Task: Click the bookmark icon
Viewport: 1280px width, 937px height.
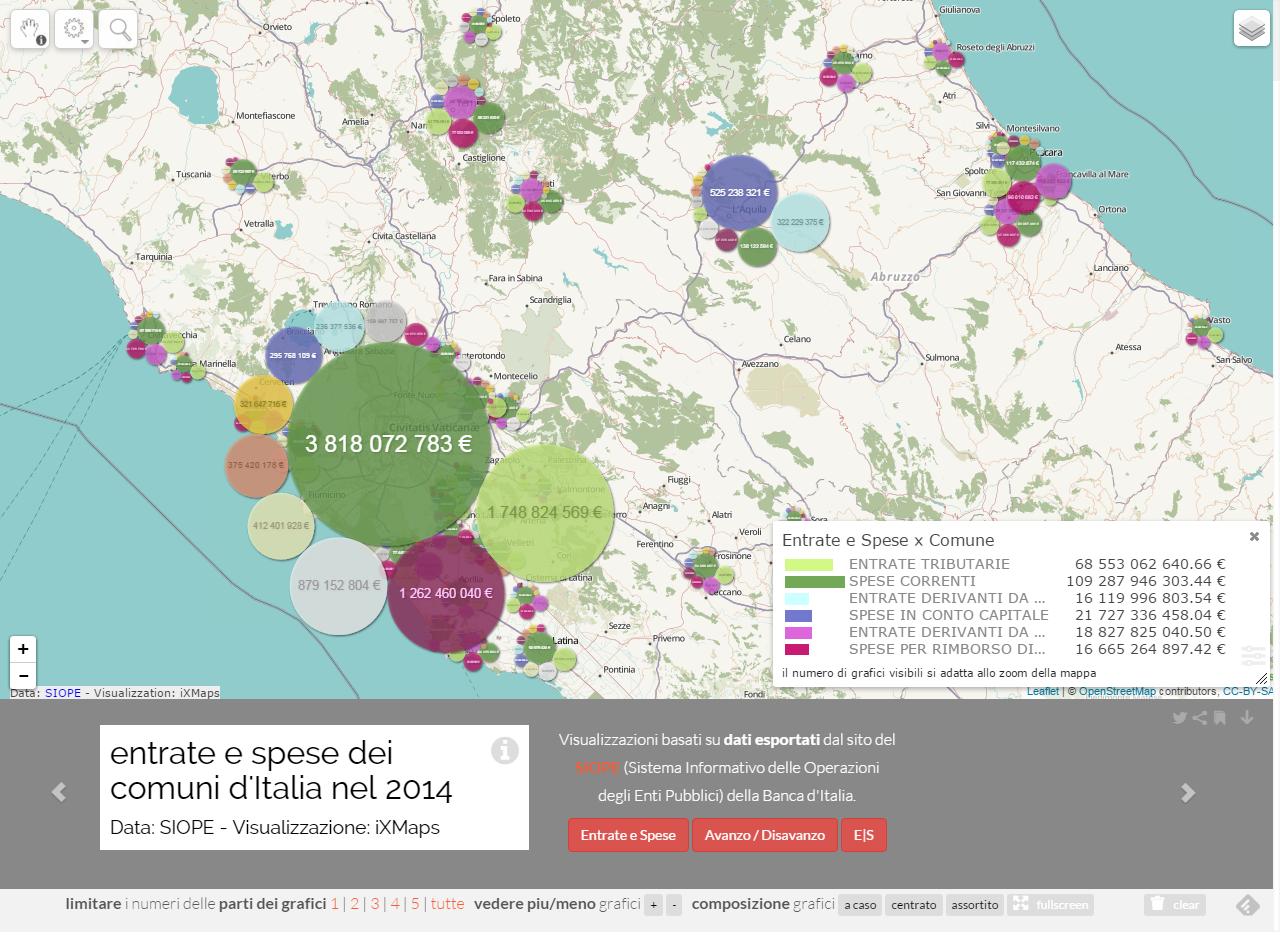Action: point(1220,717)
